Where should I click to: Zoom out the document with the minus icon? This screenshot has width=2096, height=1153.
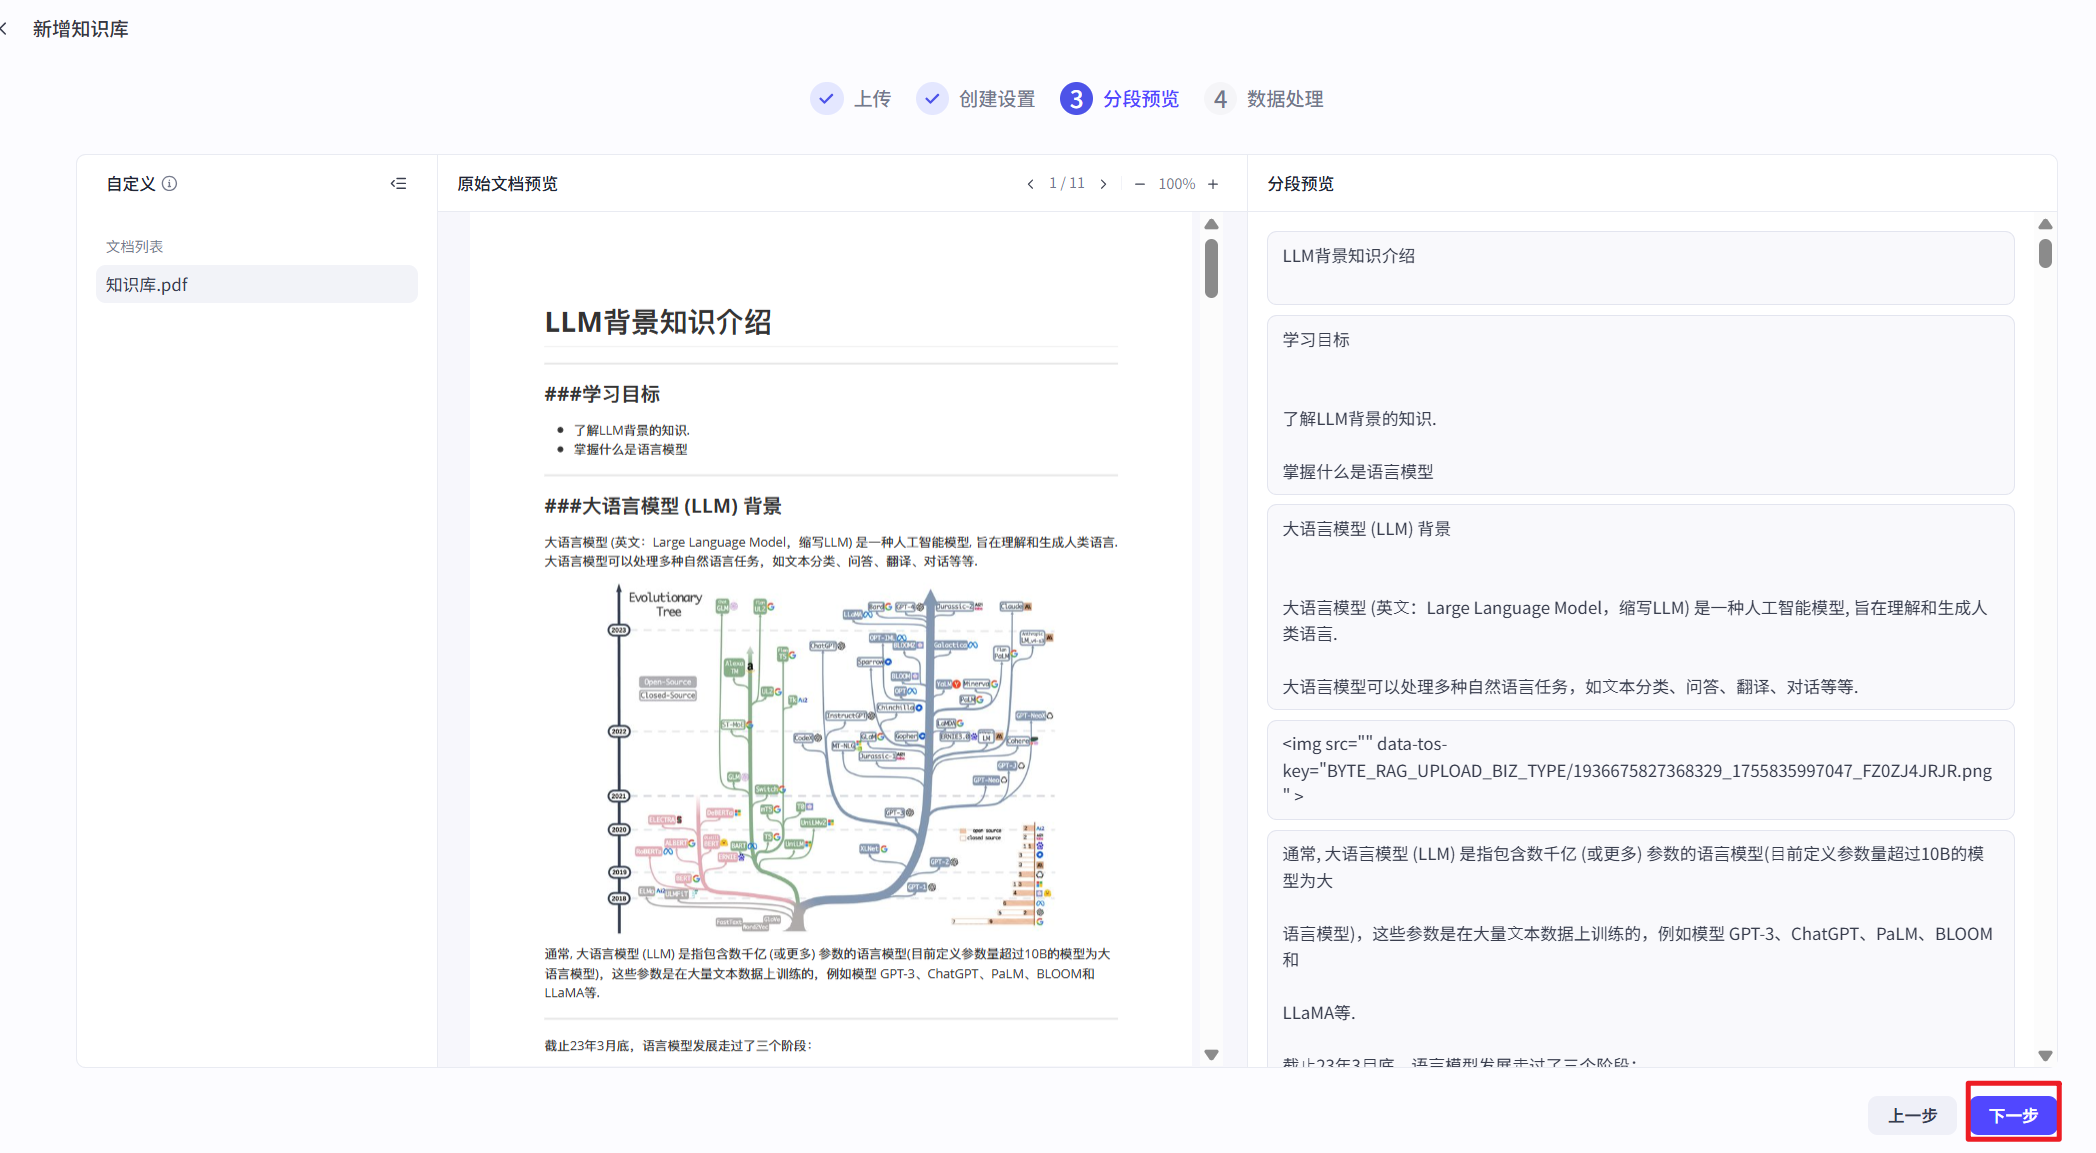tap(1139, 184)
